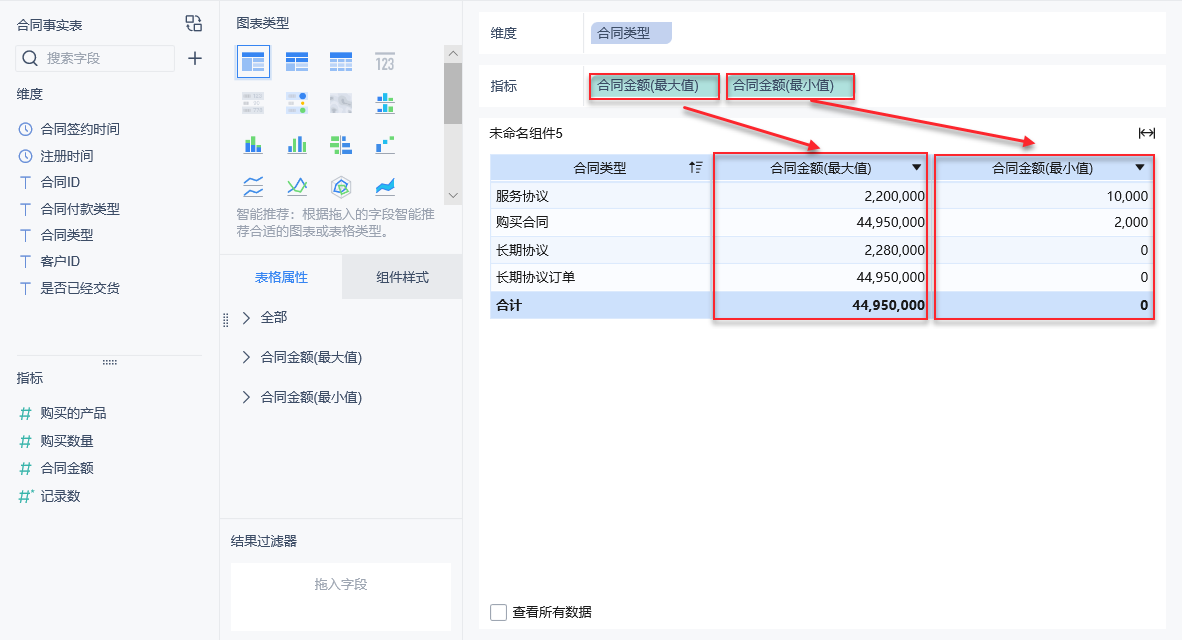Screen dimensions: 1182x640
Task: Select the 购买数量 indicator field
Action: (66, 441)
